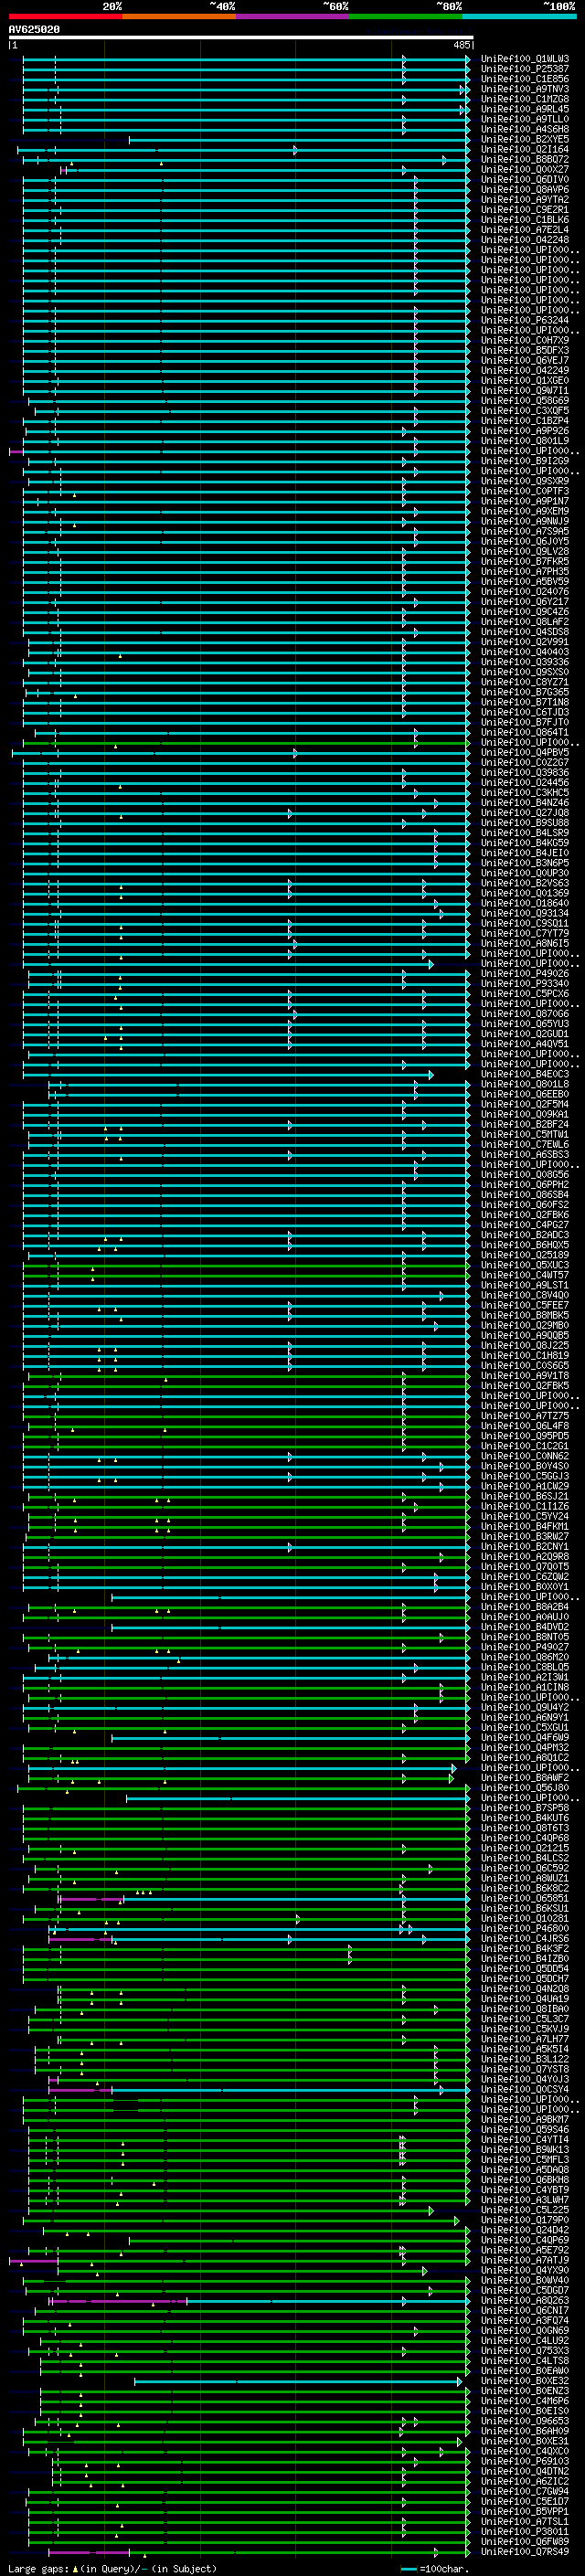
Task: Open hit UniRef100_O42248
Action: click(x=525, y=239)
